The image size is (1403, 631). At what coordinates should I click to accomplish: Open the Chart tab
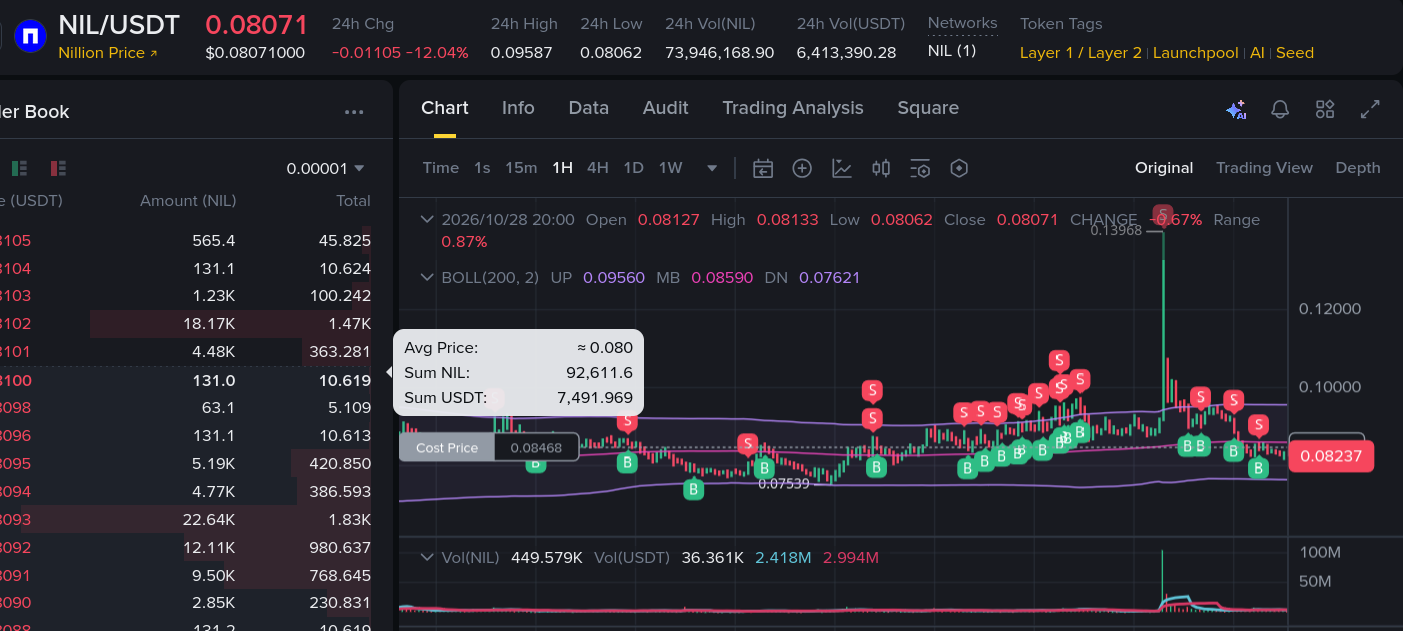(445, 108)
